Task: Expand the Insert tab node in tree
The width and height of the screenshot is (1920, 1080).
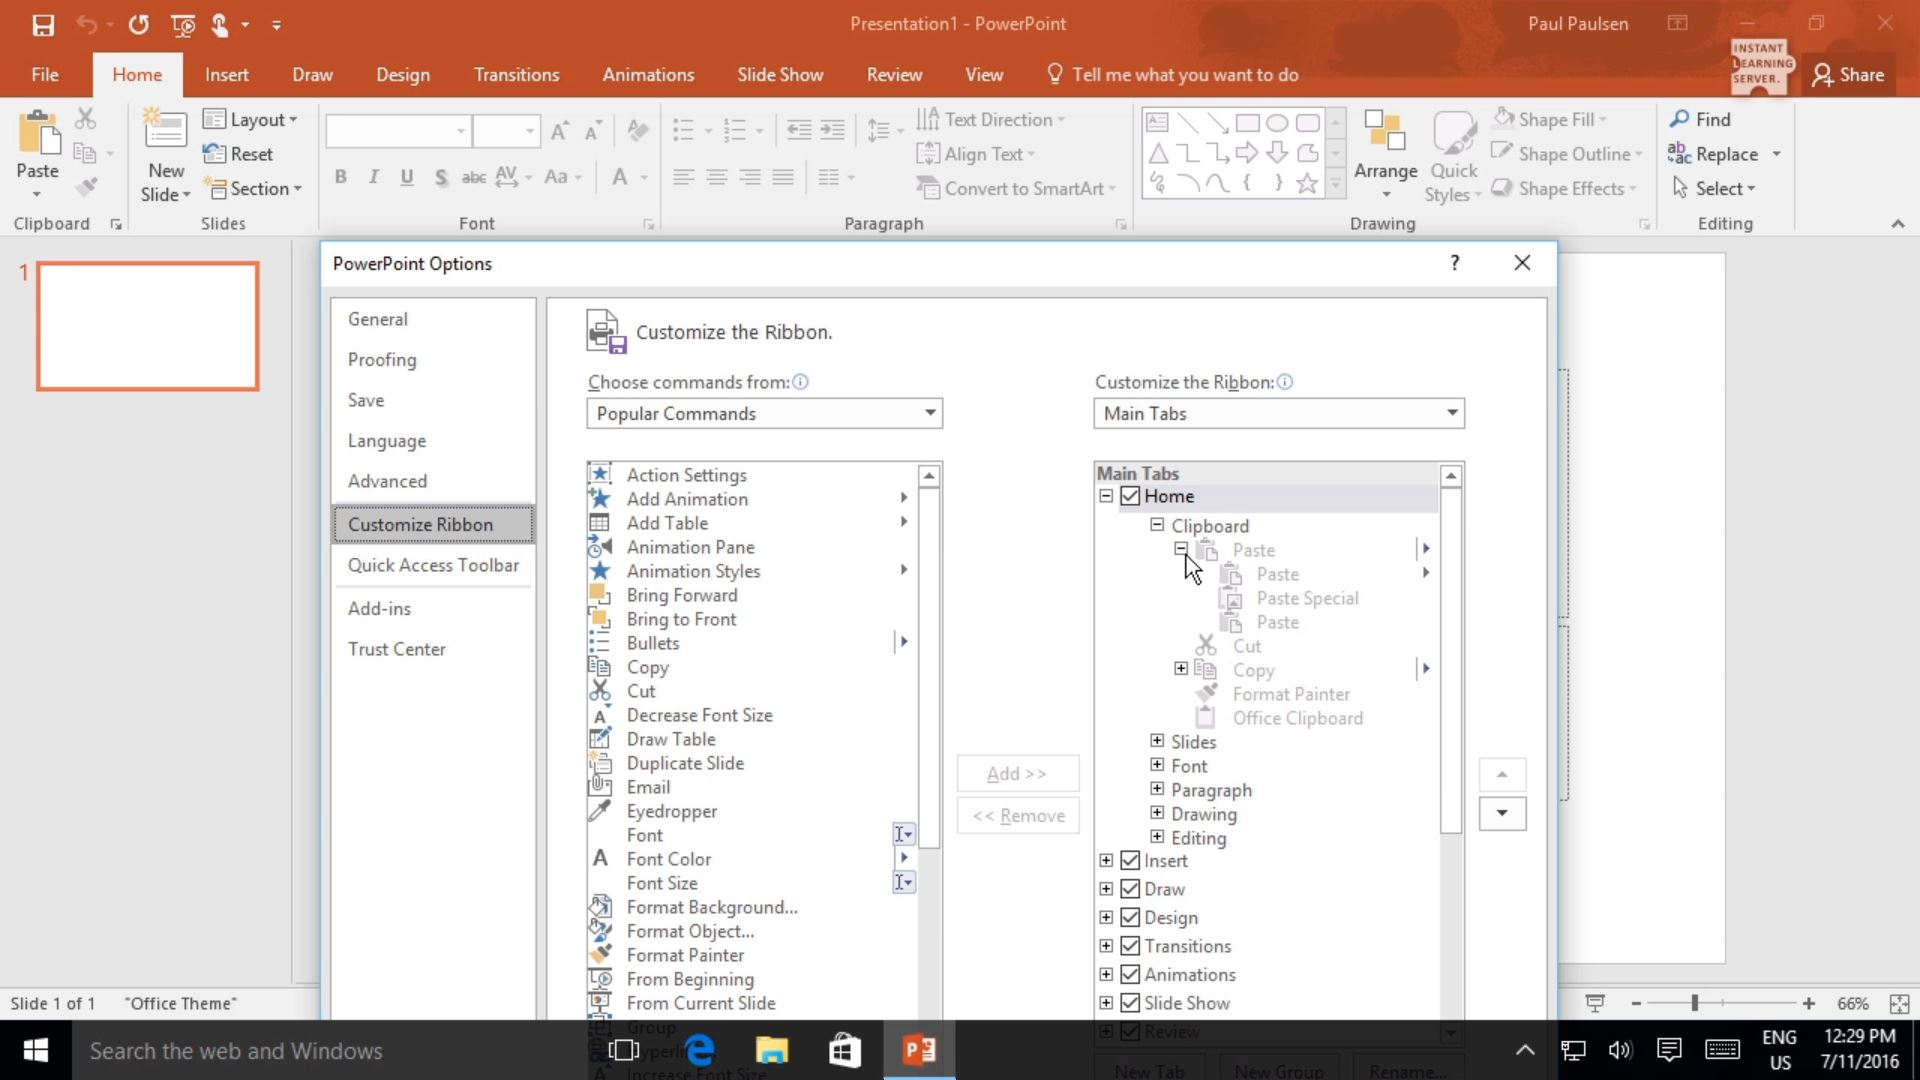Action: point(1106,861)
